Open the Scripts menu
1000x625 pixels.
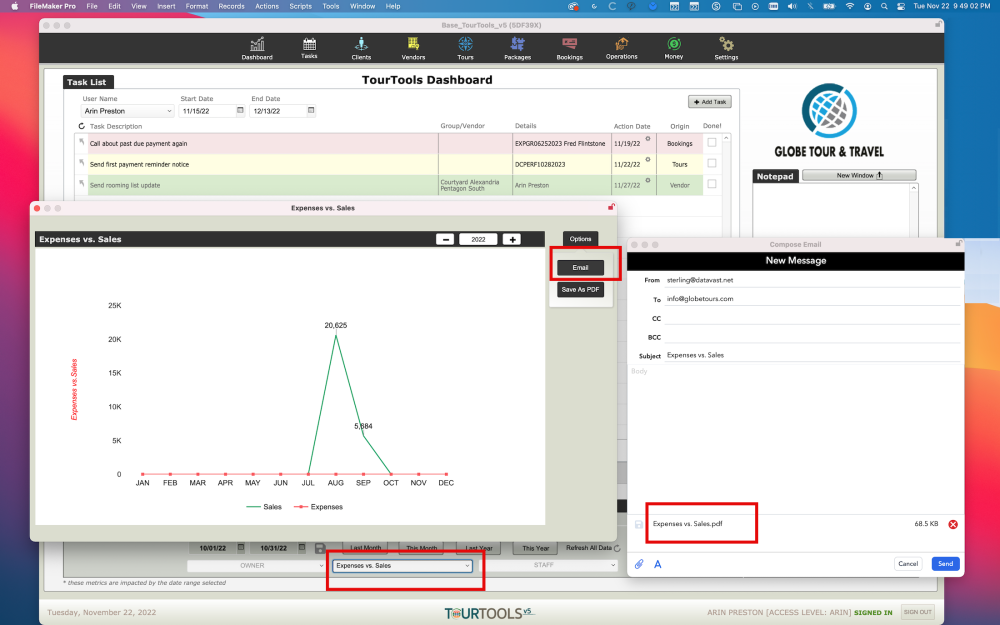click(x=300, y=6)
